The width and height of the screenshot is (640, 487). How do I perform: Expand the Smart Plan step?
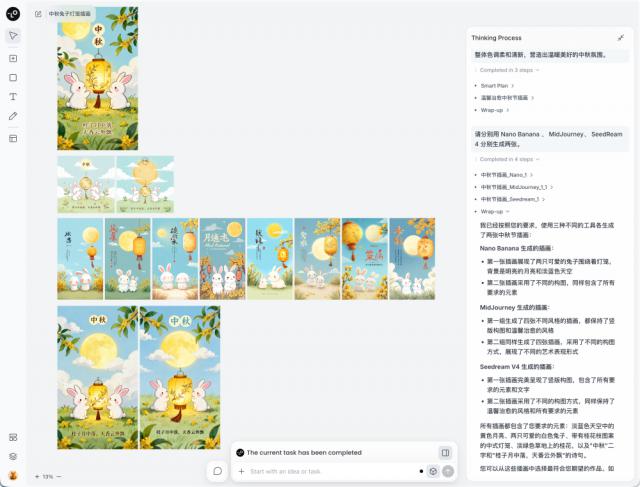[x=497, y=86]
